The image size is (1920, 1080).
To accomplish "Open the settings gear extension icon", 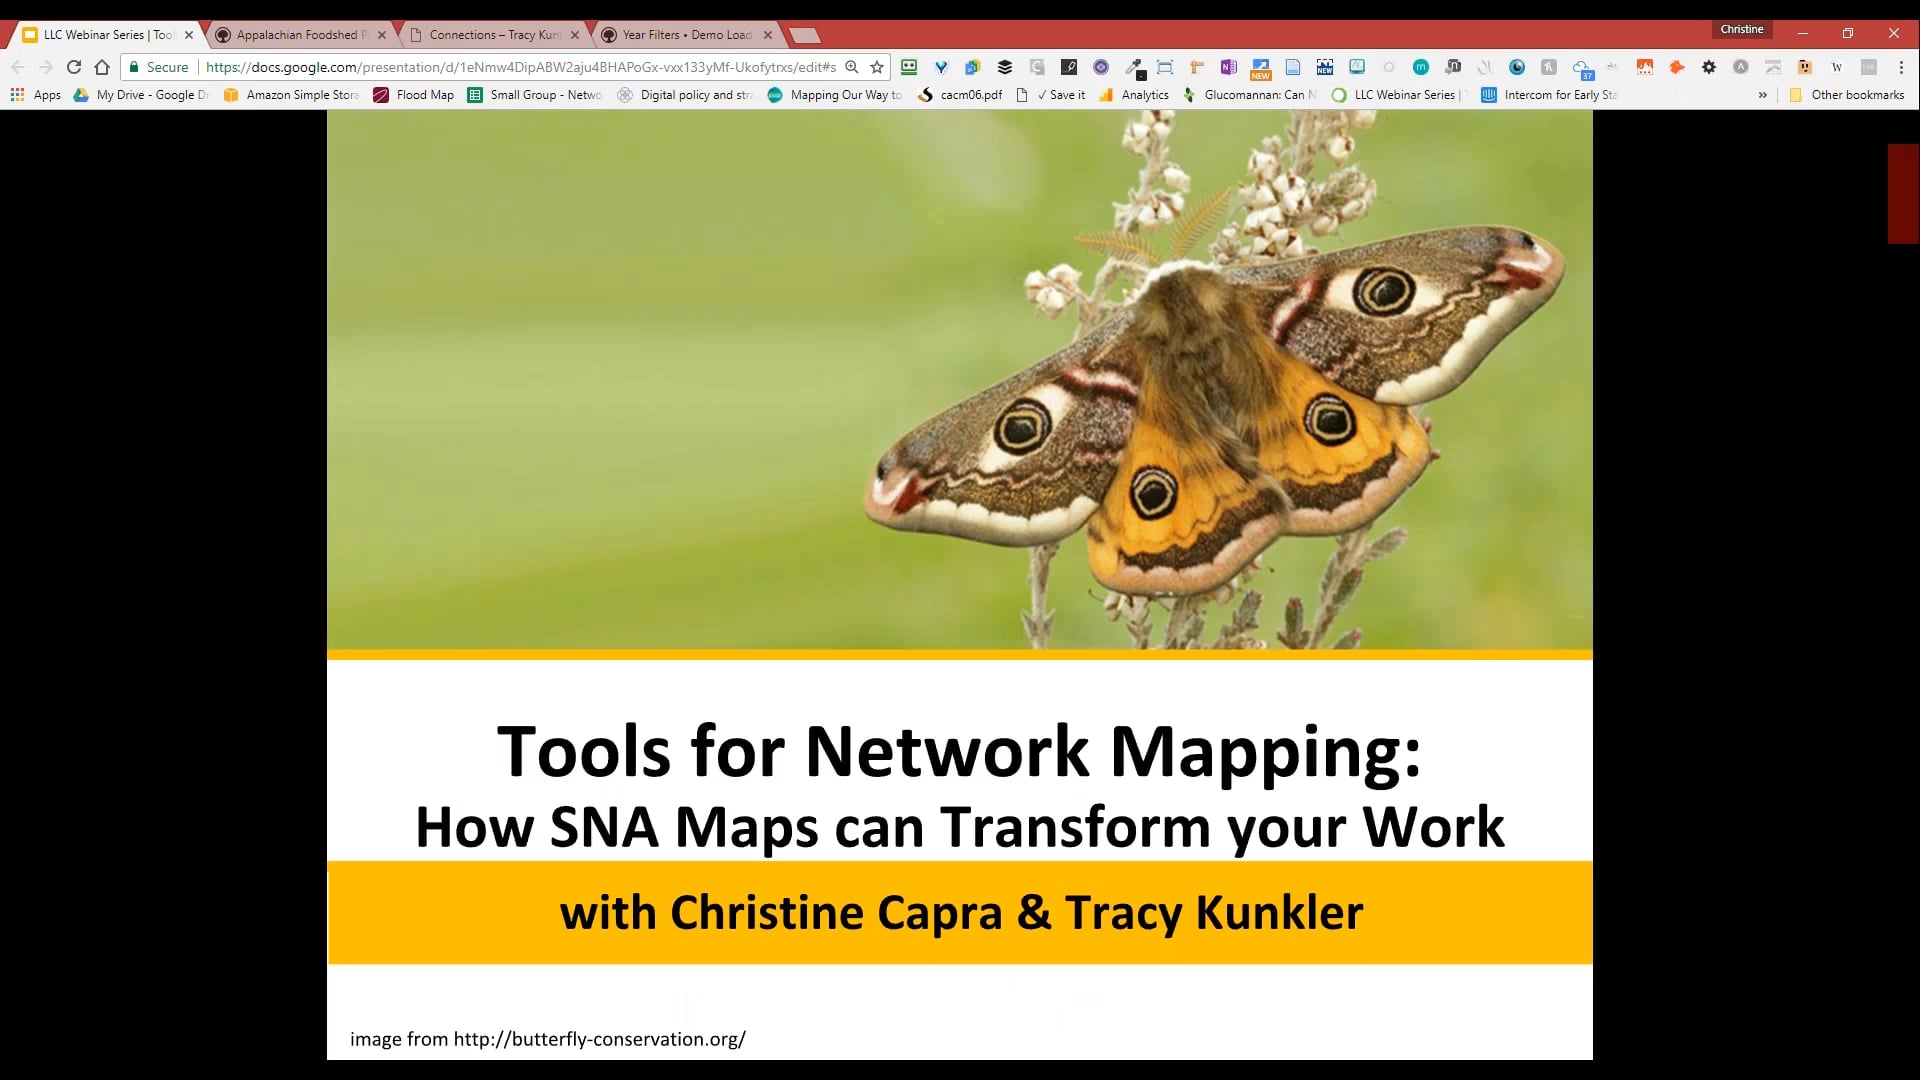I will click(1709, 67).
